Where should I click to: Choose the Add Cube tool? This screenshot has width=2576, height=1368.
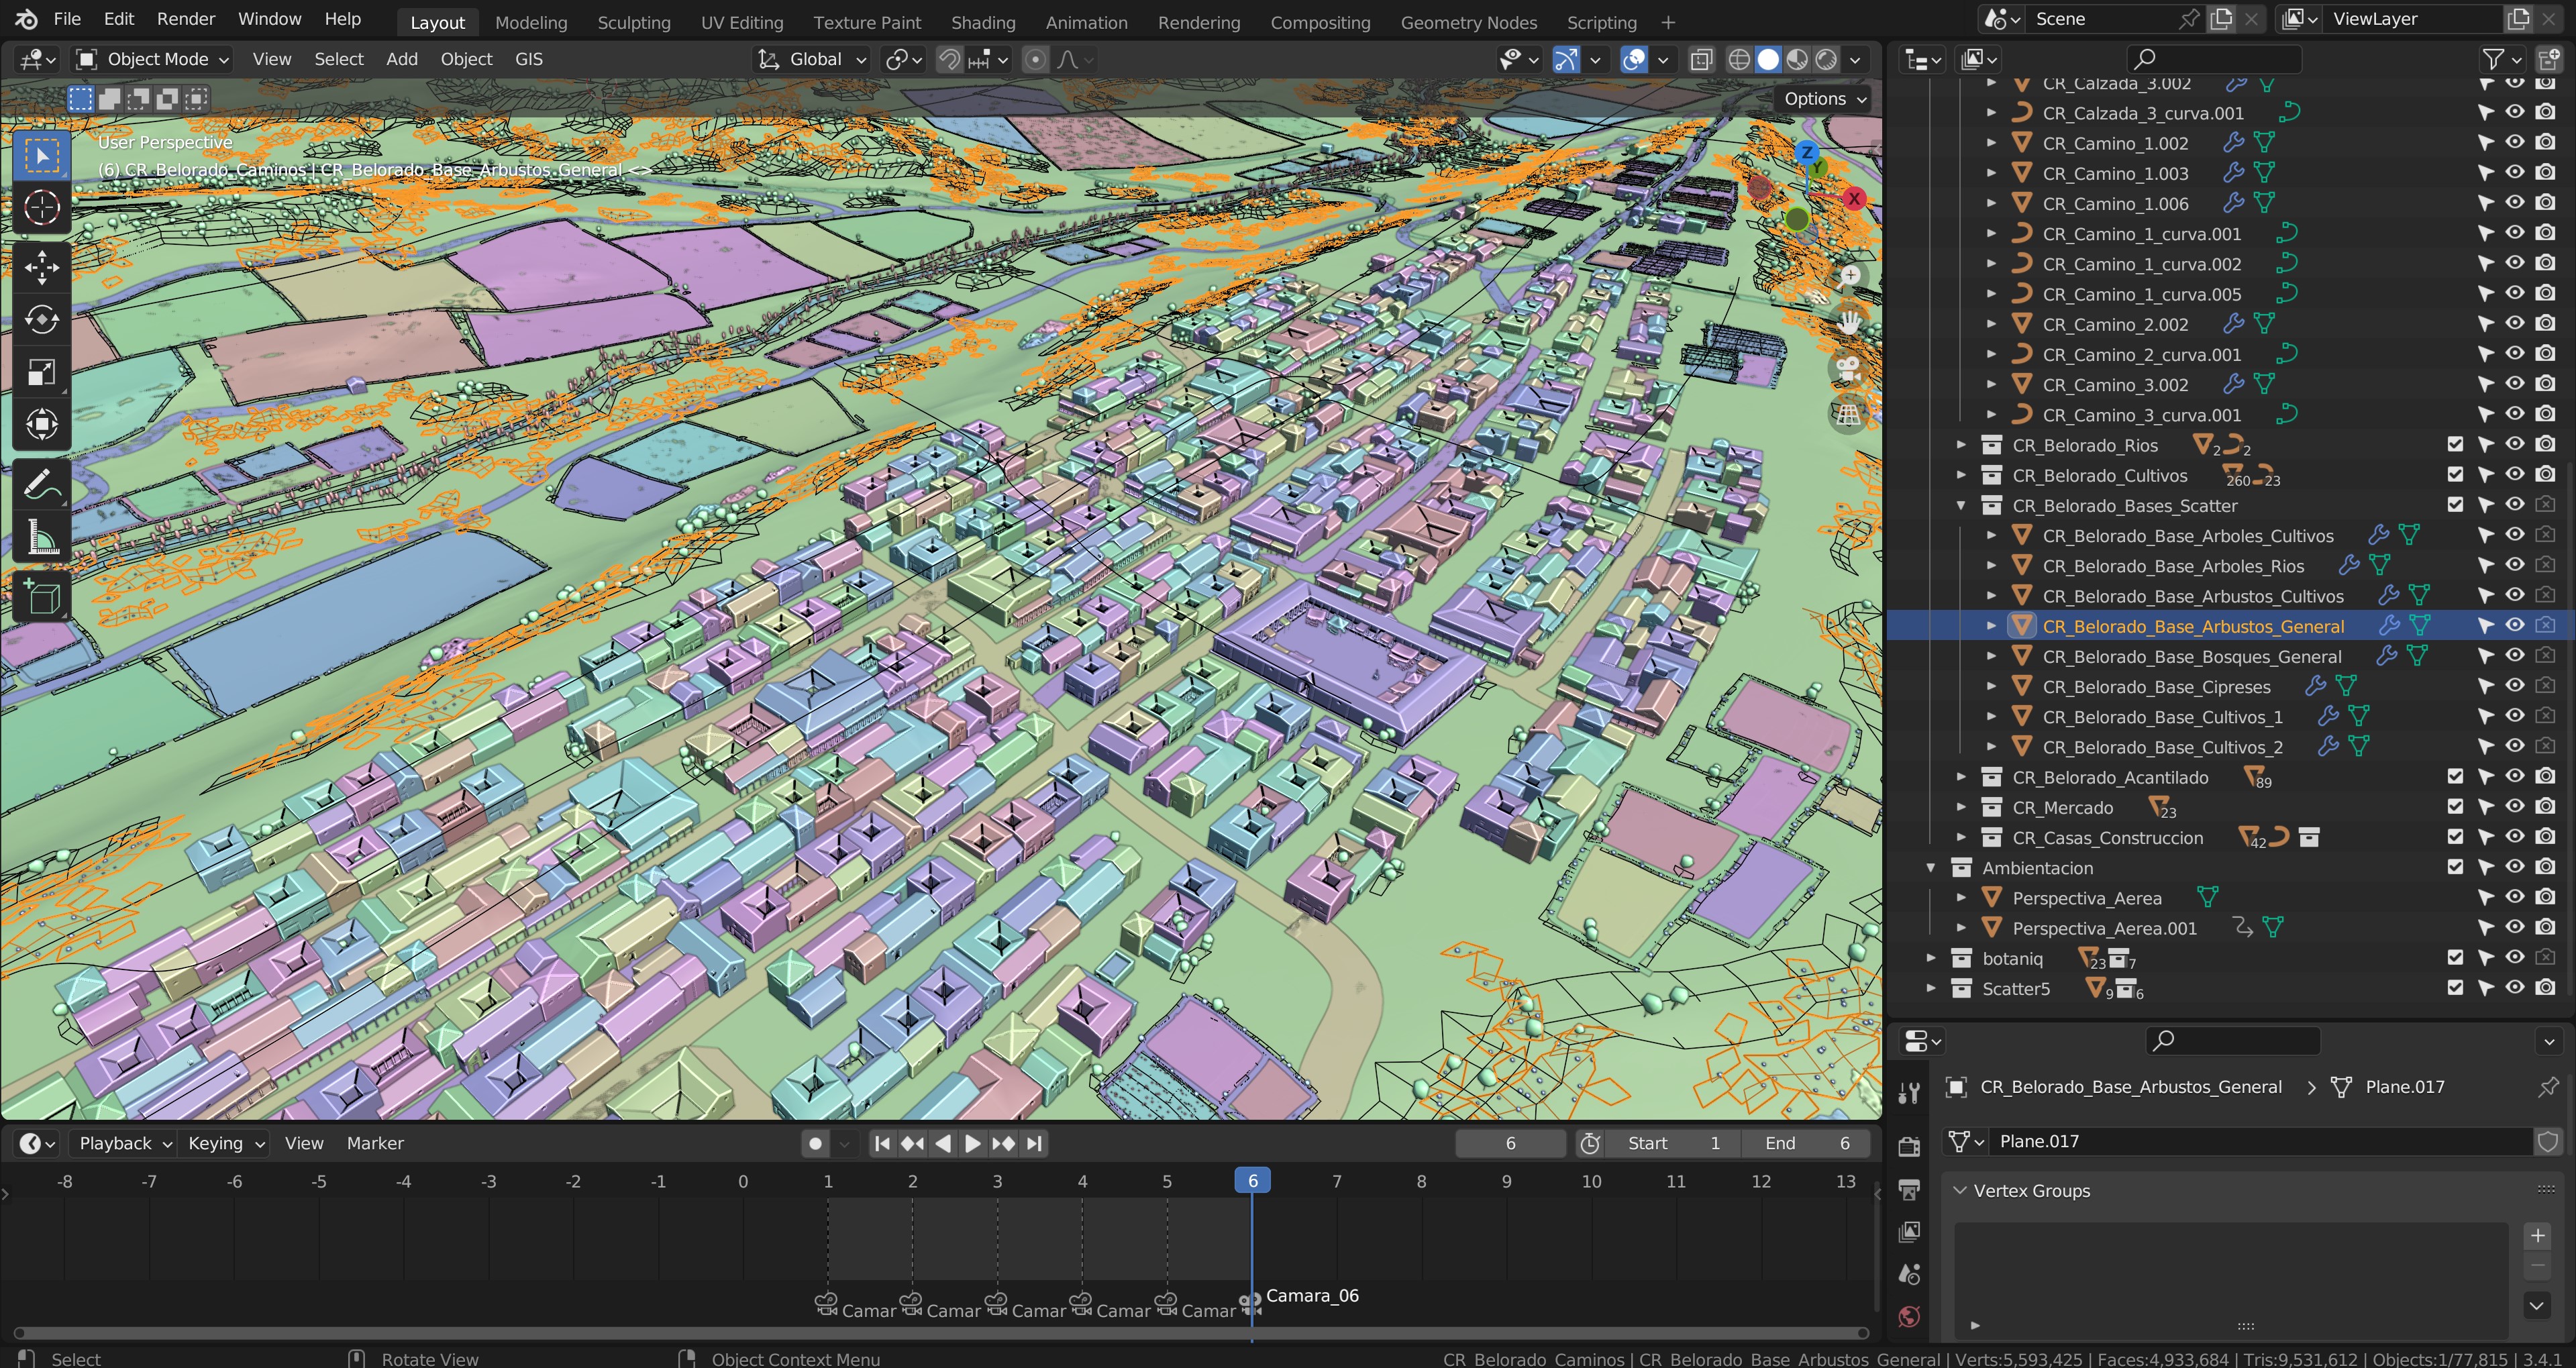tap(41, 597)
